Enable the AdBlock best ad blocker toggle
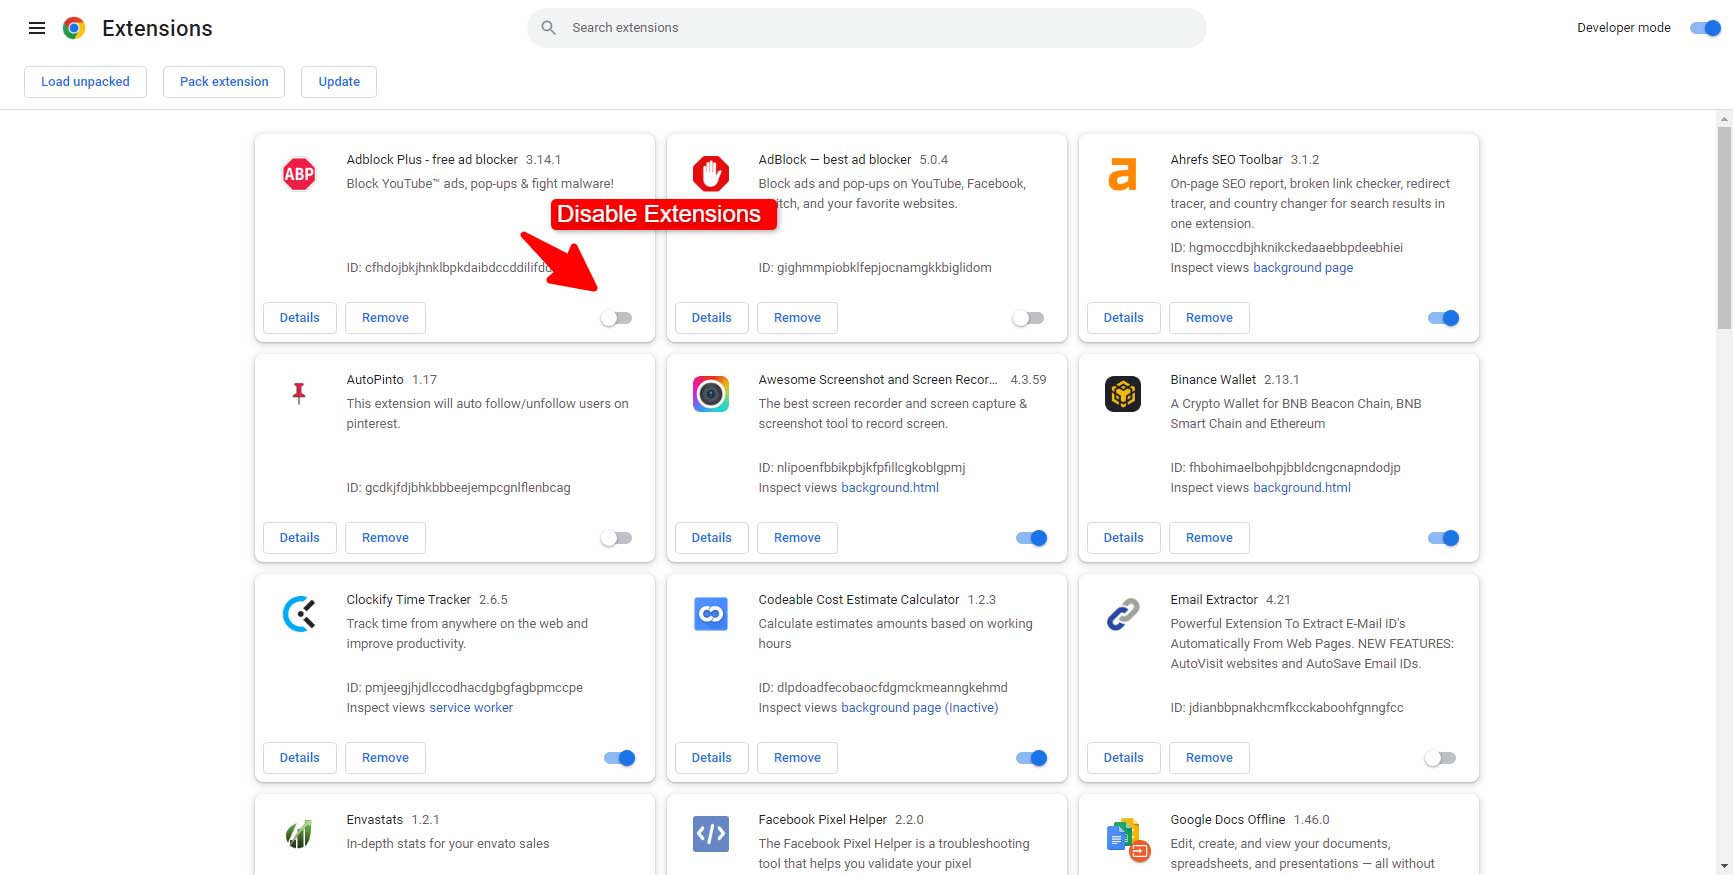Viewport: 1733px width, 875px height. point(1028,318)
